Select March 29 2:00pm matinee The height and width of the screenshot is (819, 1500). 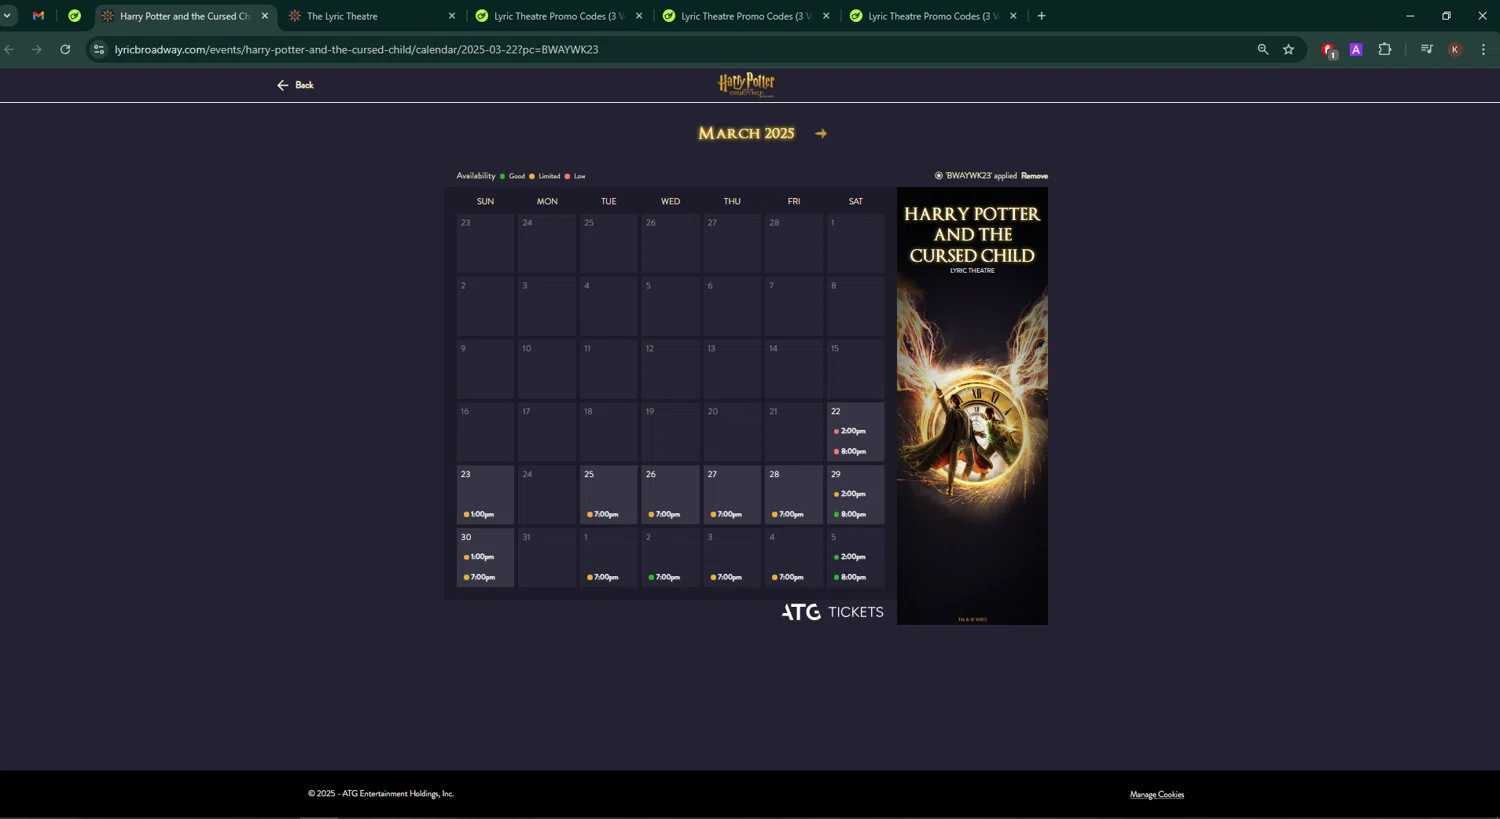[x=850, y=494]
